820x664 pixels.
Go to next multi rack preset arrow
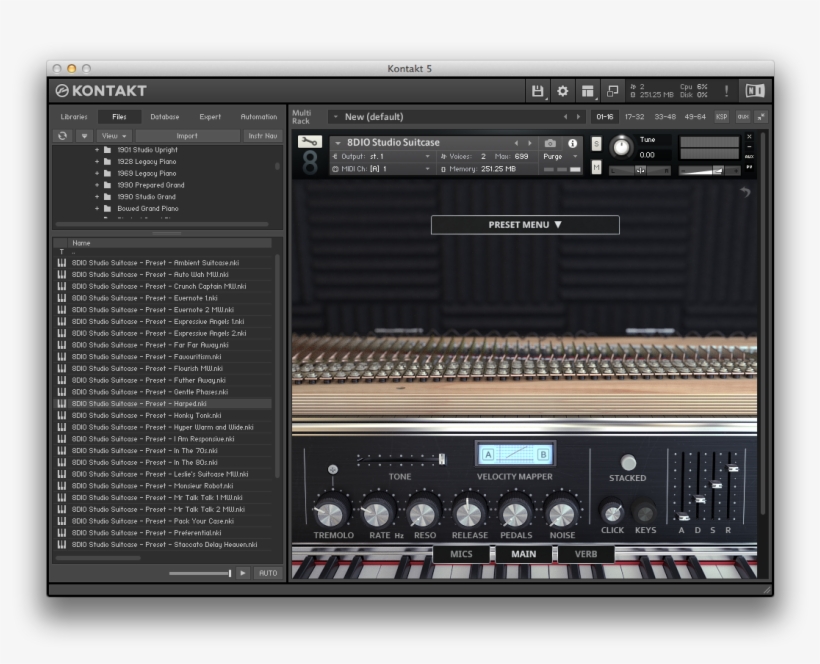(578, 117)
